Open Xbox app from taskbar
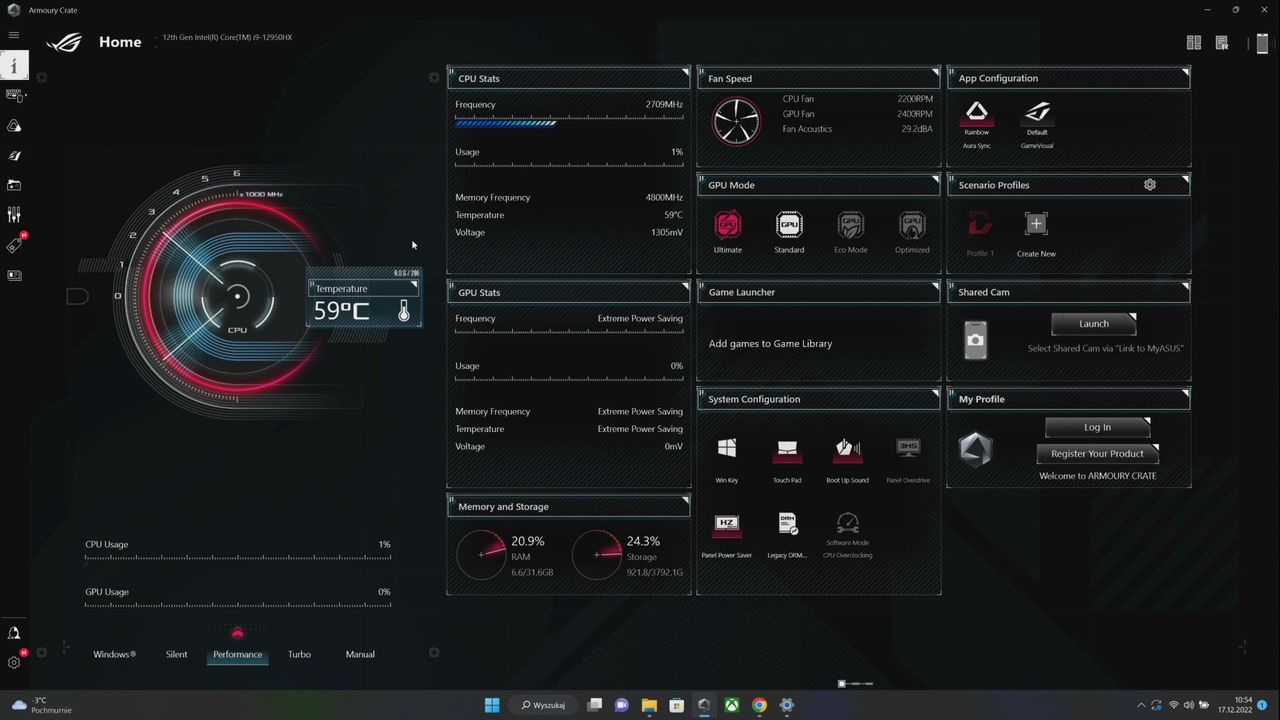 [x=732, y=705]
